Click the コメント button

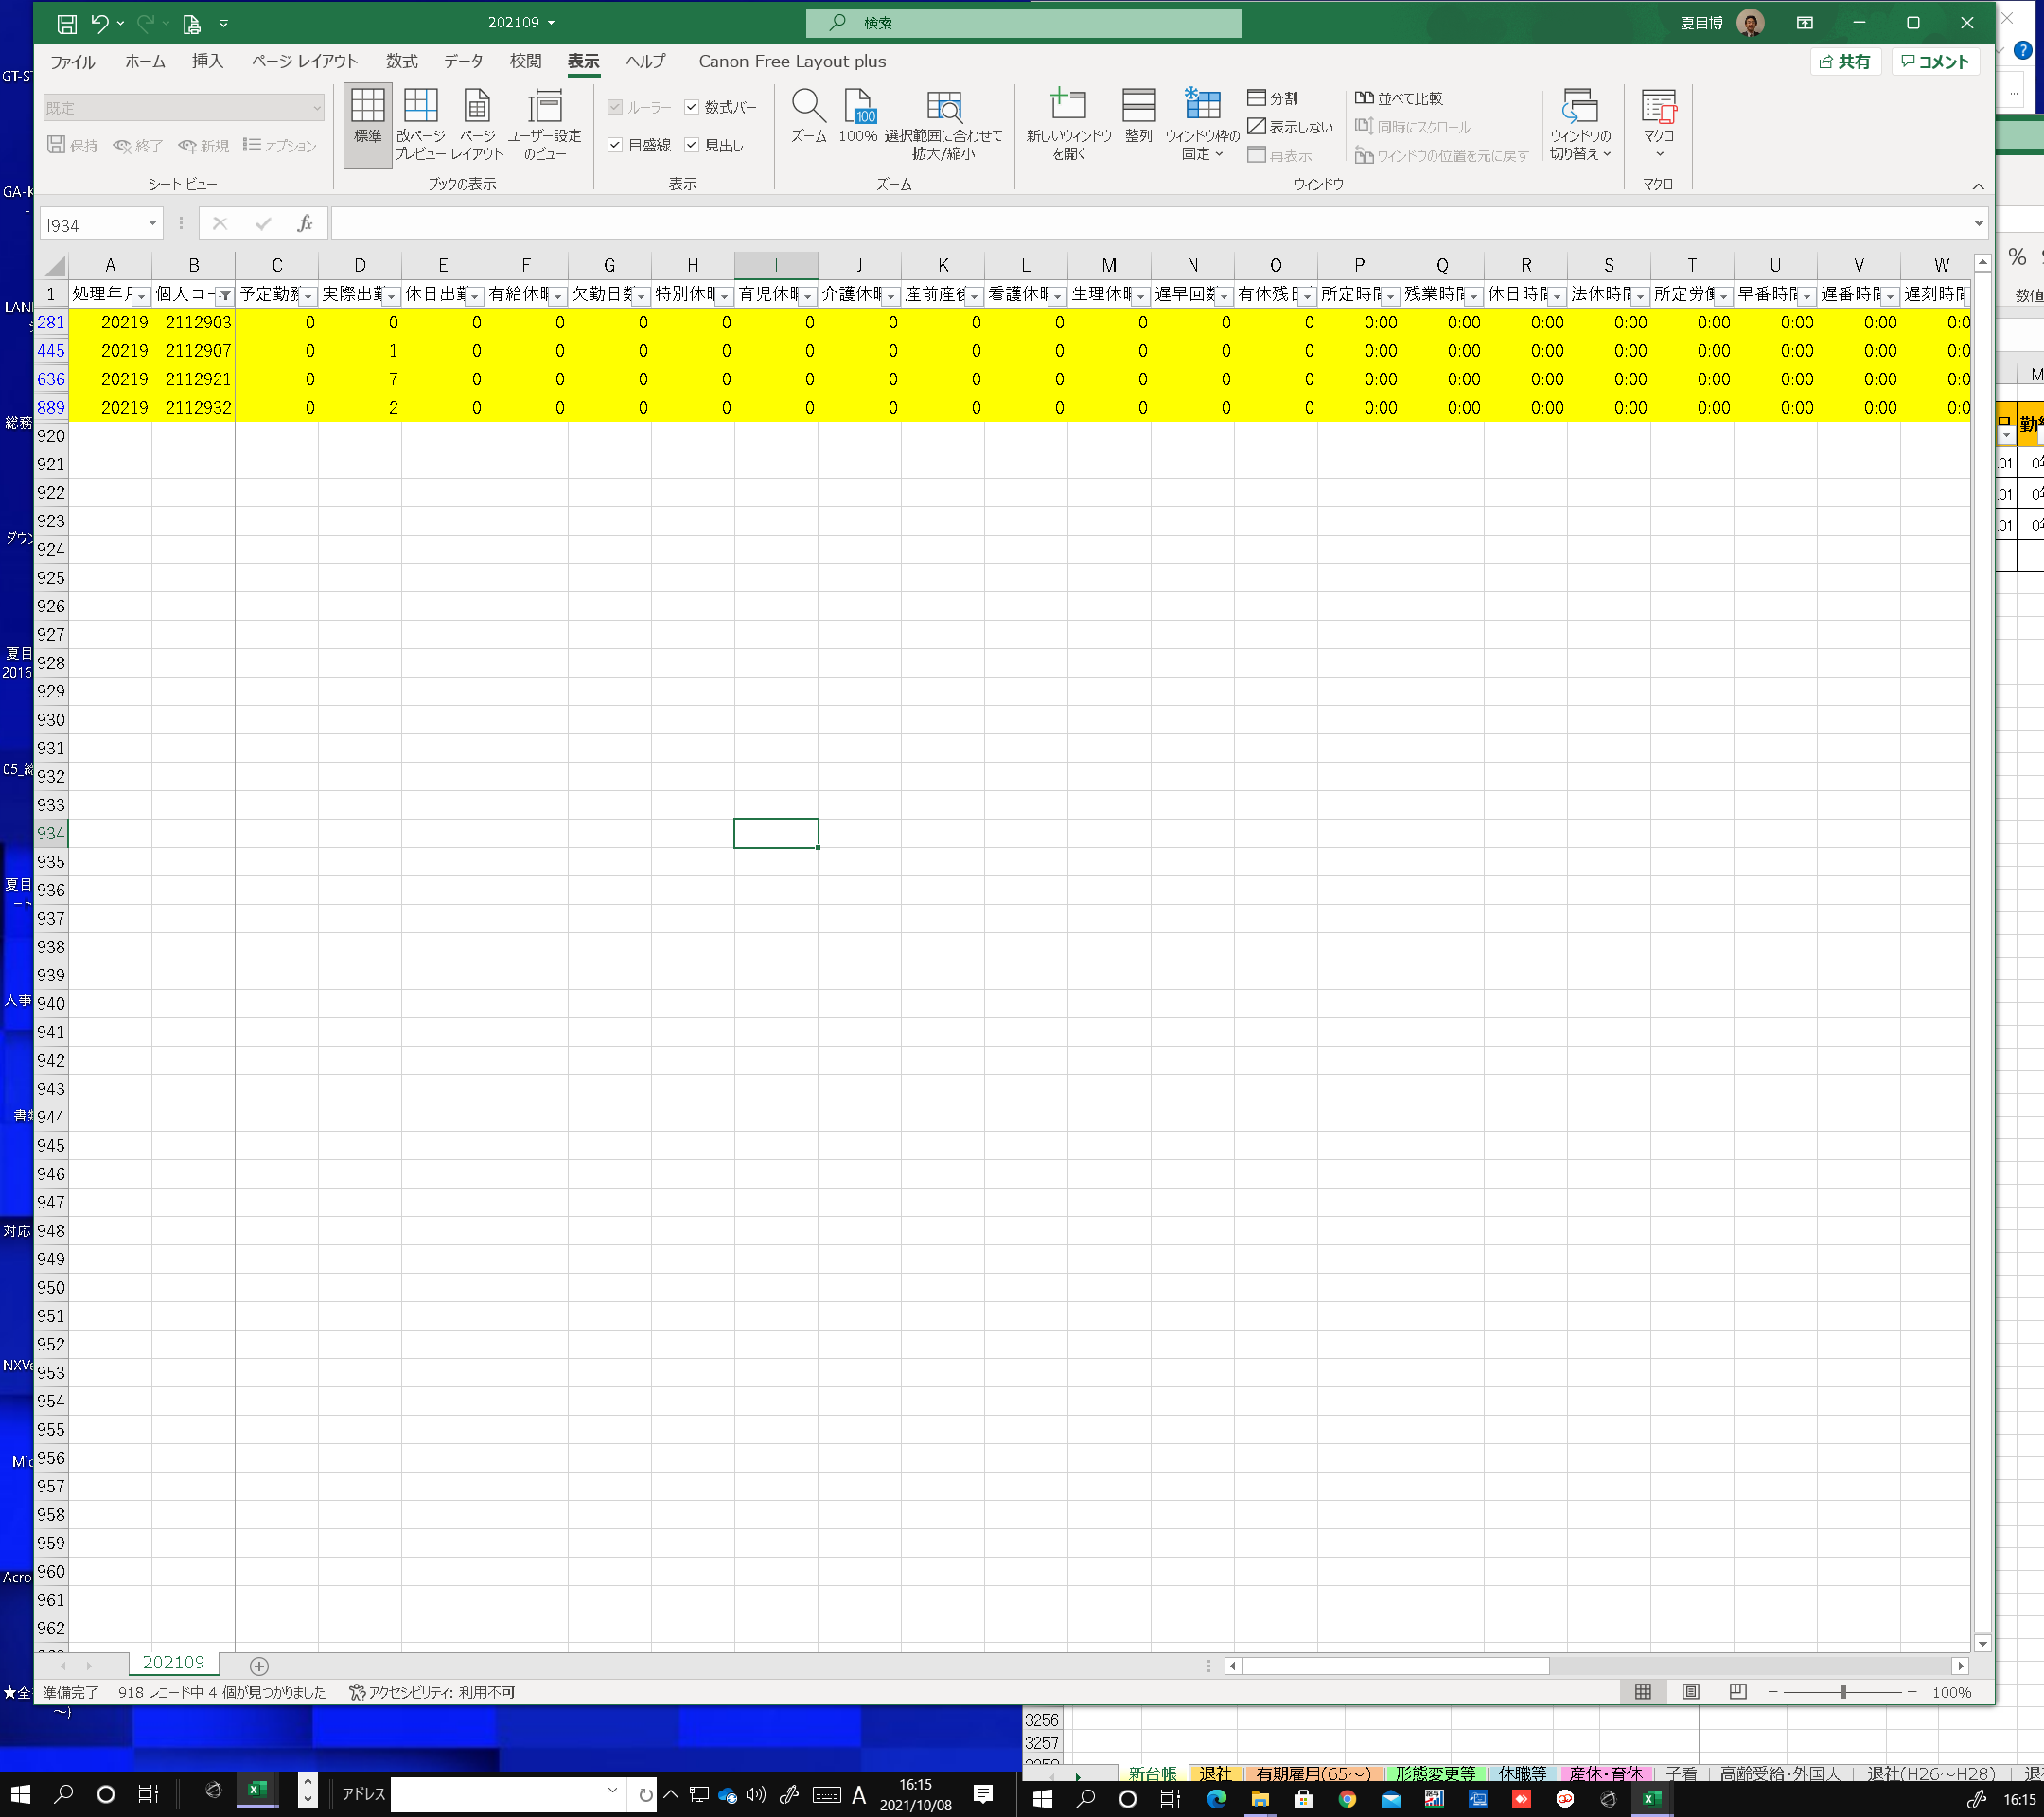[1935, 62]
